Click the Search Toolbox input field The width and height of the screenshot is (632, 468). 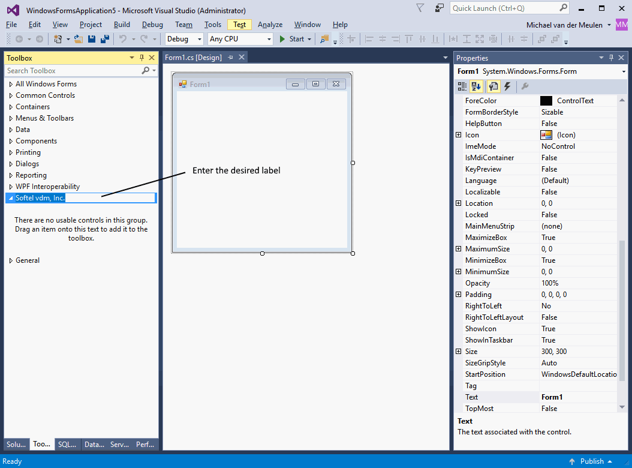coord(73,71)
